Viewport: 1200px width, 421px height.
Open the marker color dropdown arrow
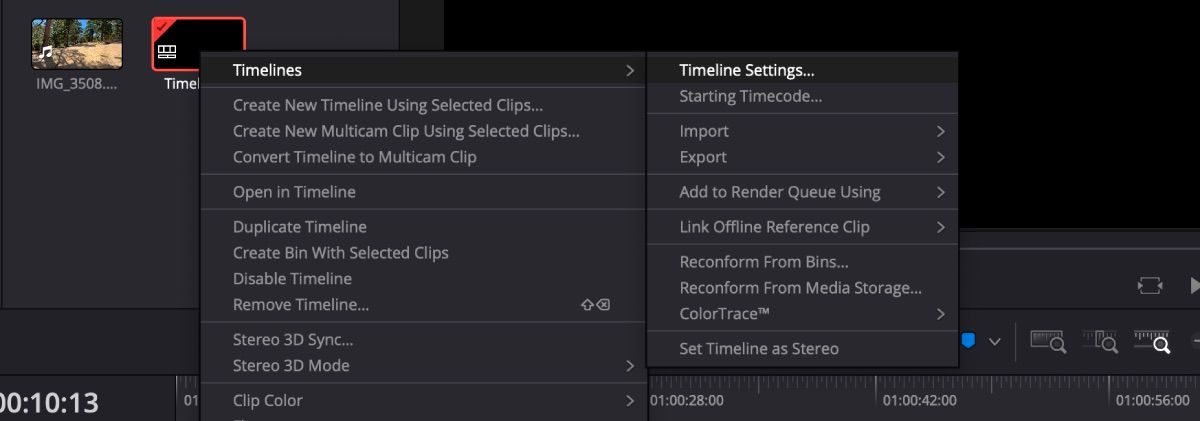(994, 341)
